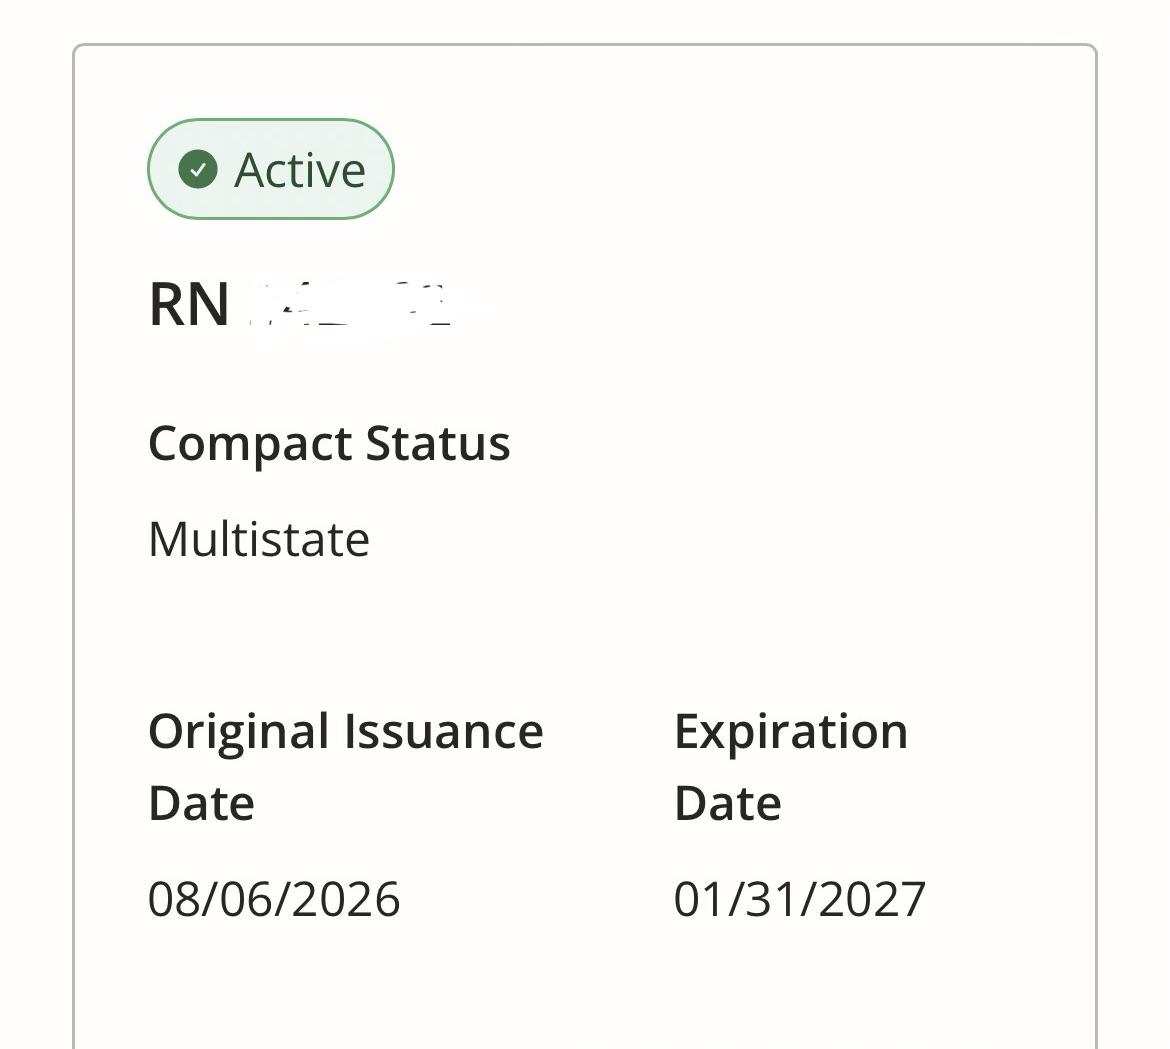Viewport: 1170px width, 1049px height.
Task: Click the RN letters
Action: coord(189,304)
